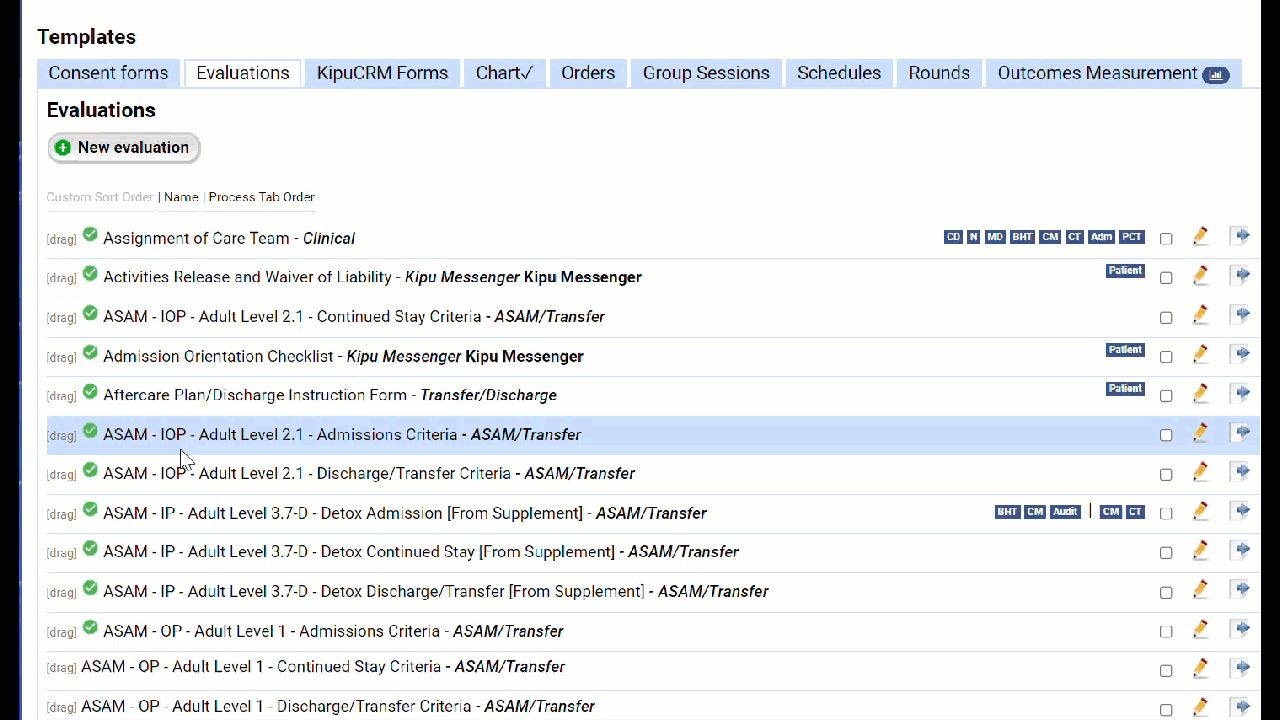Image resolution: width=1280 pixels, height=720 pixels.
Task: Click green status check for Aftercare Plan form
Action: click(x=90, y=392)
